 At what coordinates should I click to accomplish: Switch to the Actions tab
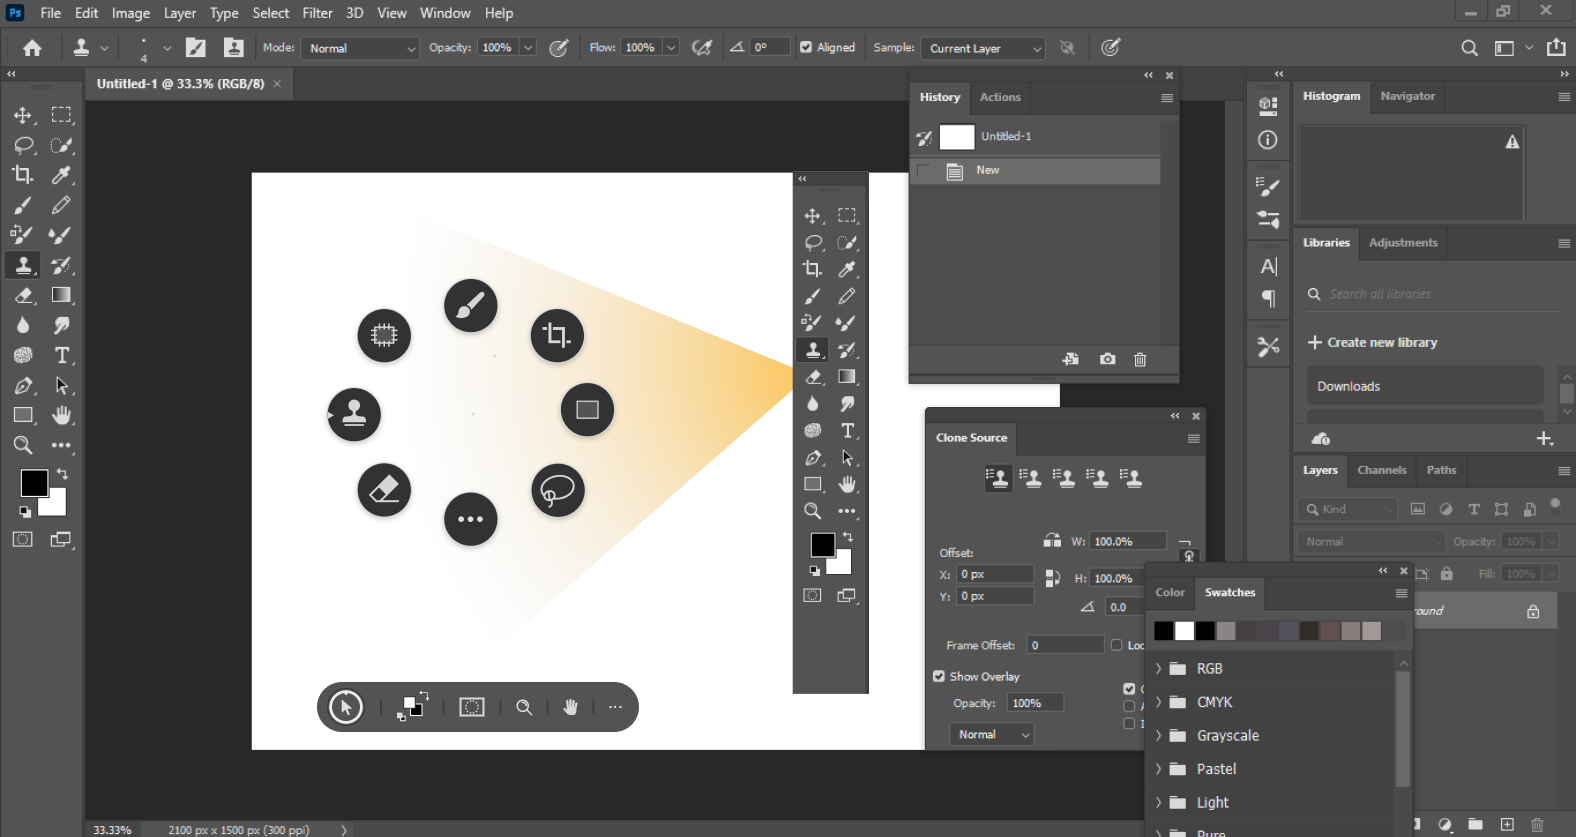point(1000,97)
